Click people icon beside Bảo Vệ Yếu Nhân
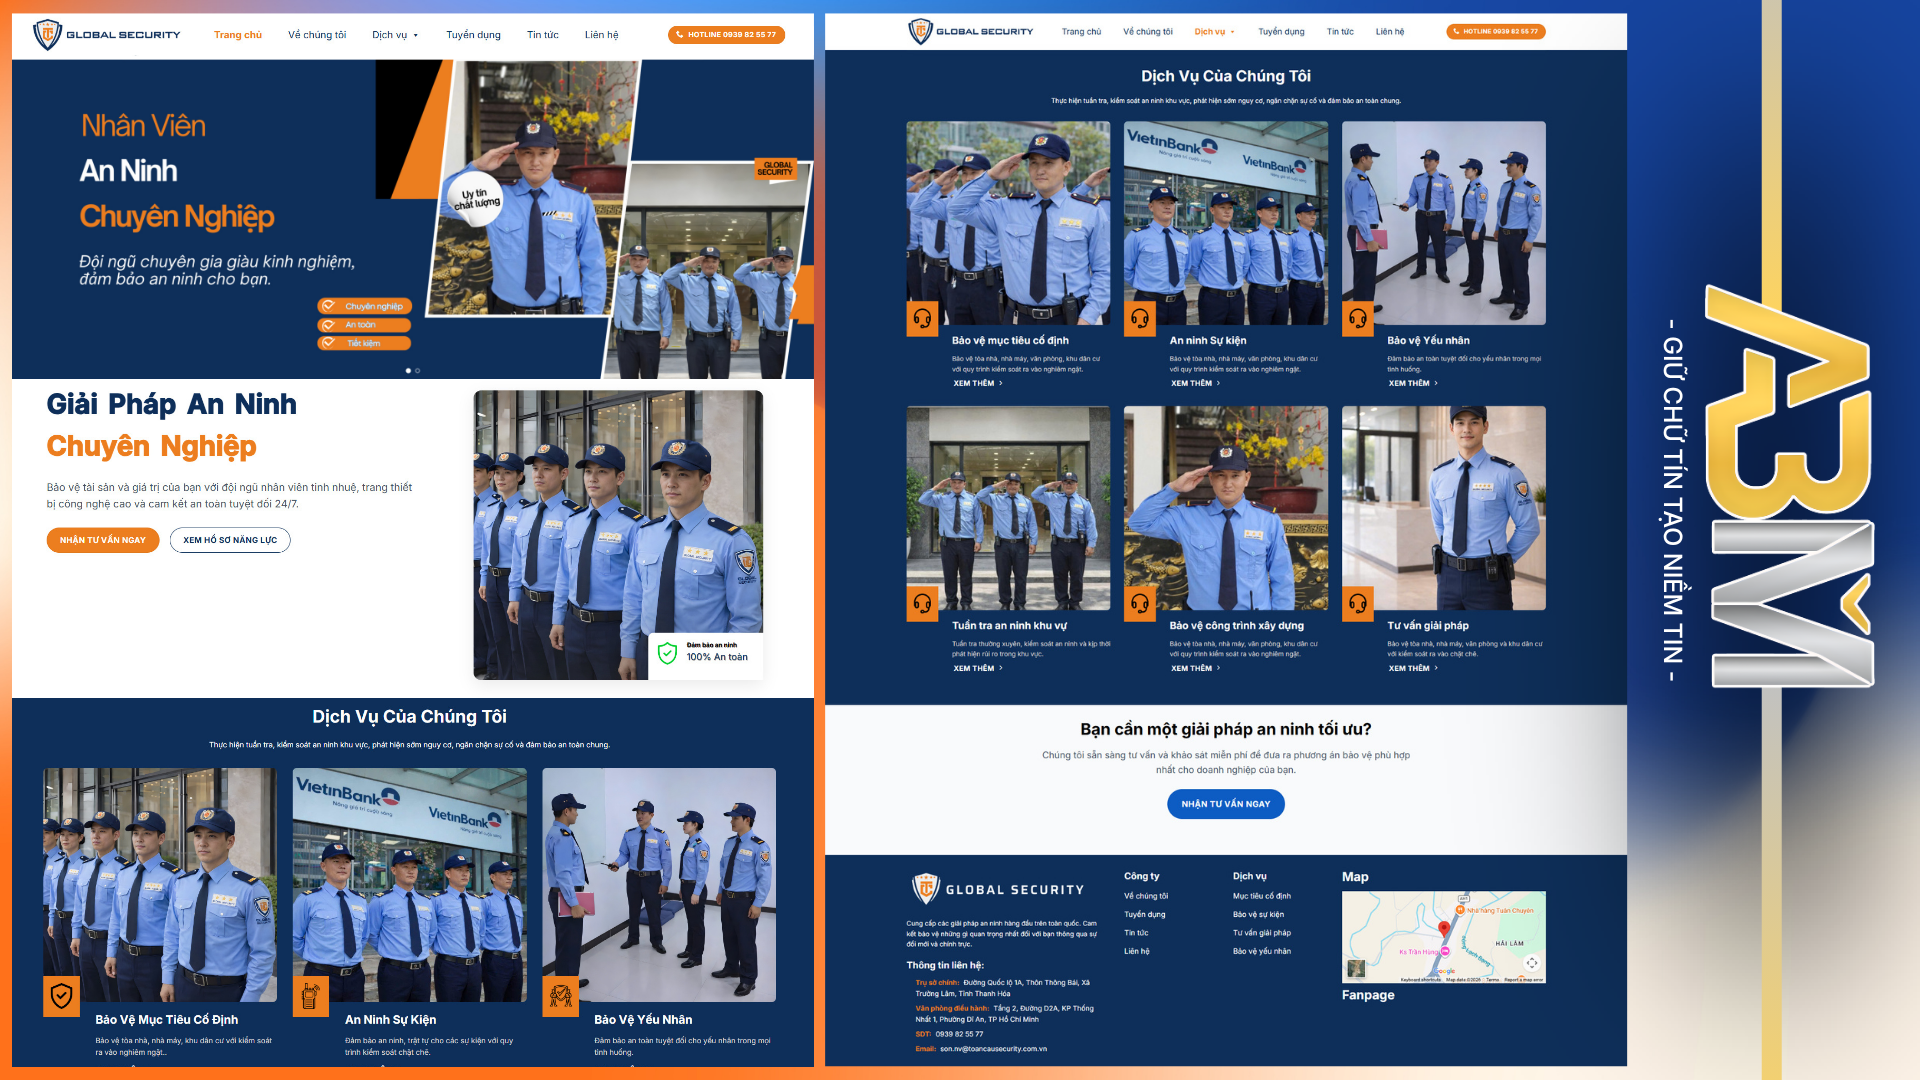The width and height of the screenshot is (1920, 1080). 560,996
